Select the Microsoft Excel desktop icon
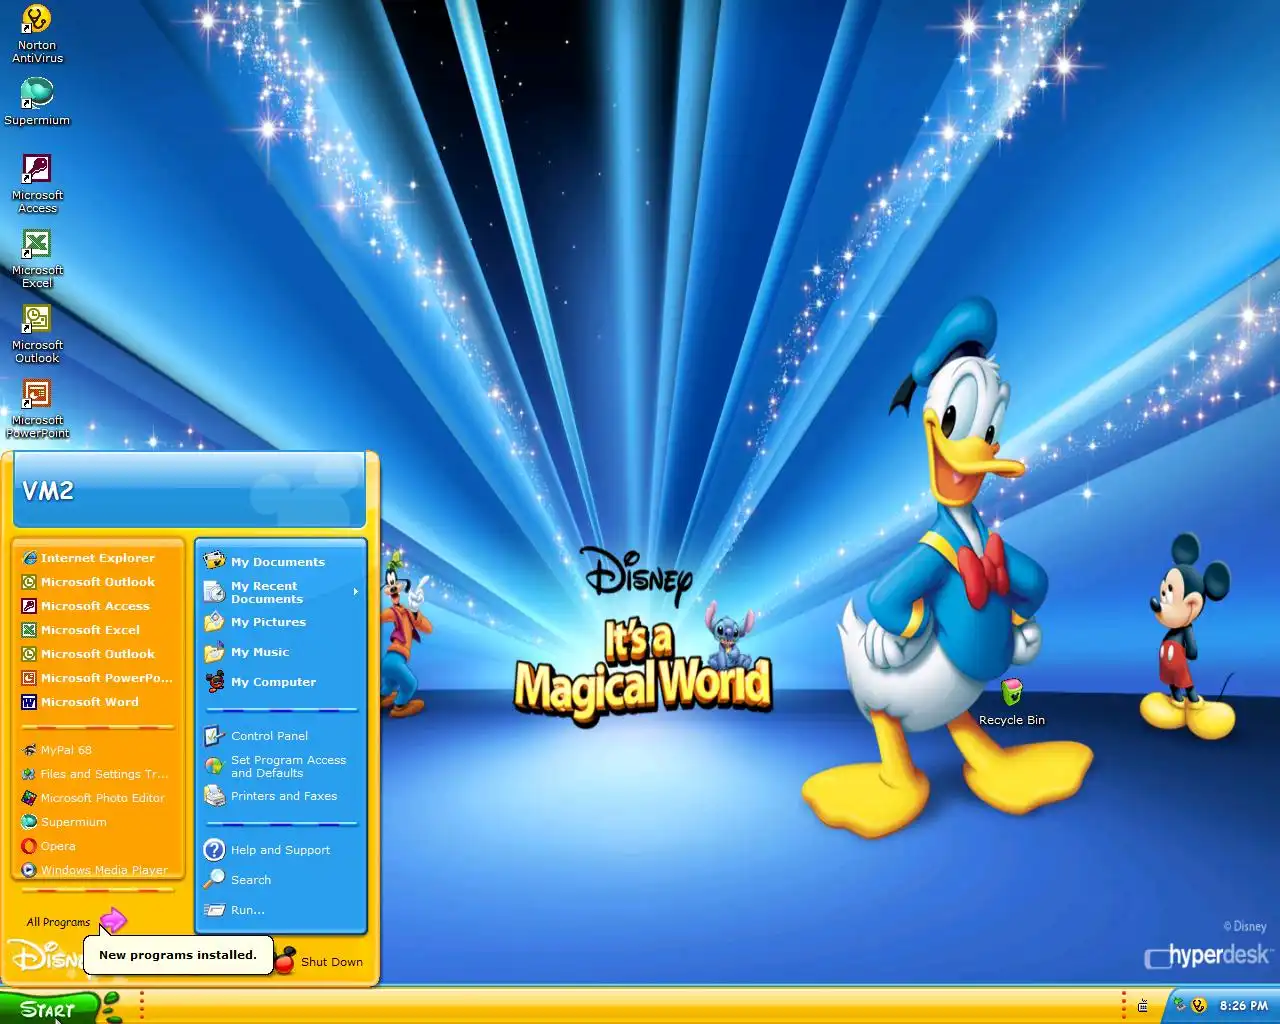Image resolution: width=1280 pixels, height=1024 pixels. click(37, 259)
